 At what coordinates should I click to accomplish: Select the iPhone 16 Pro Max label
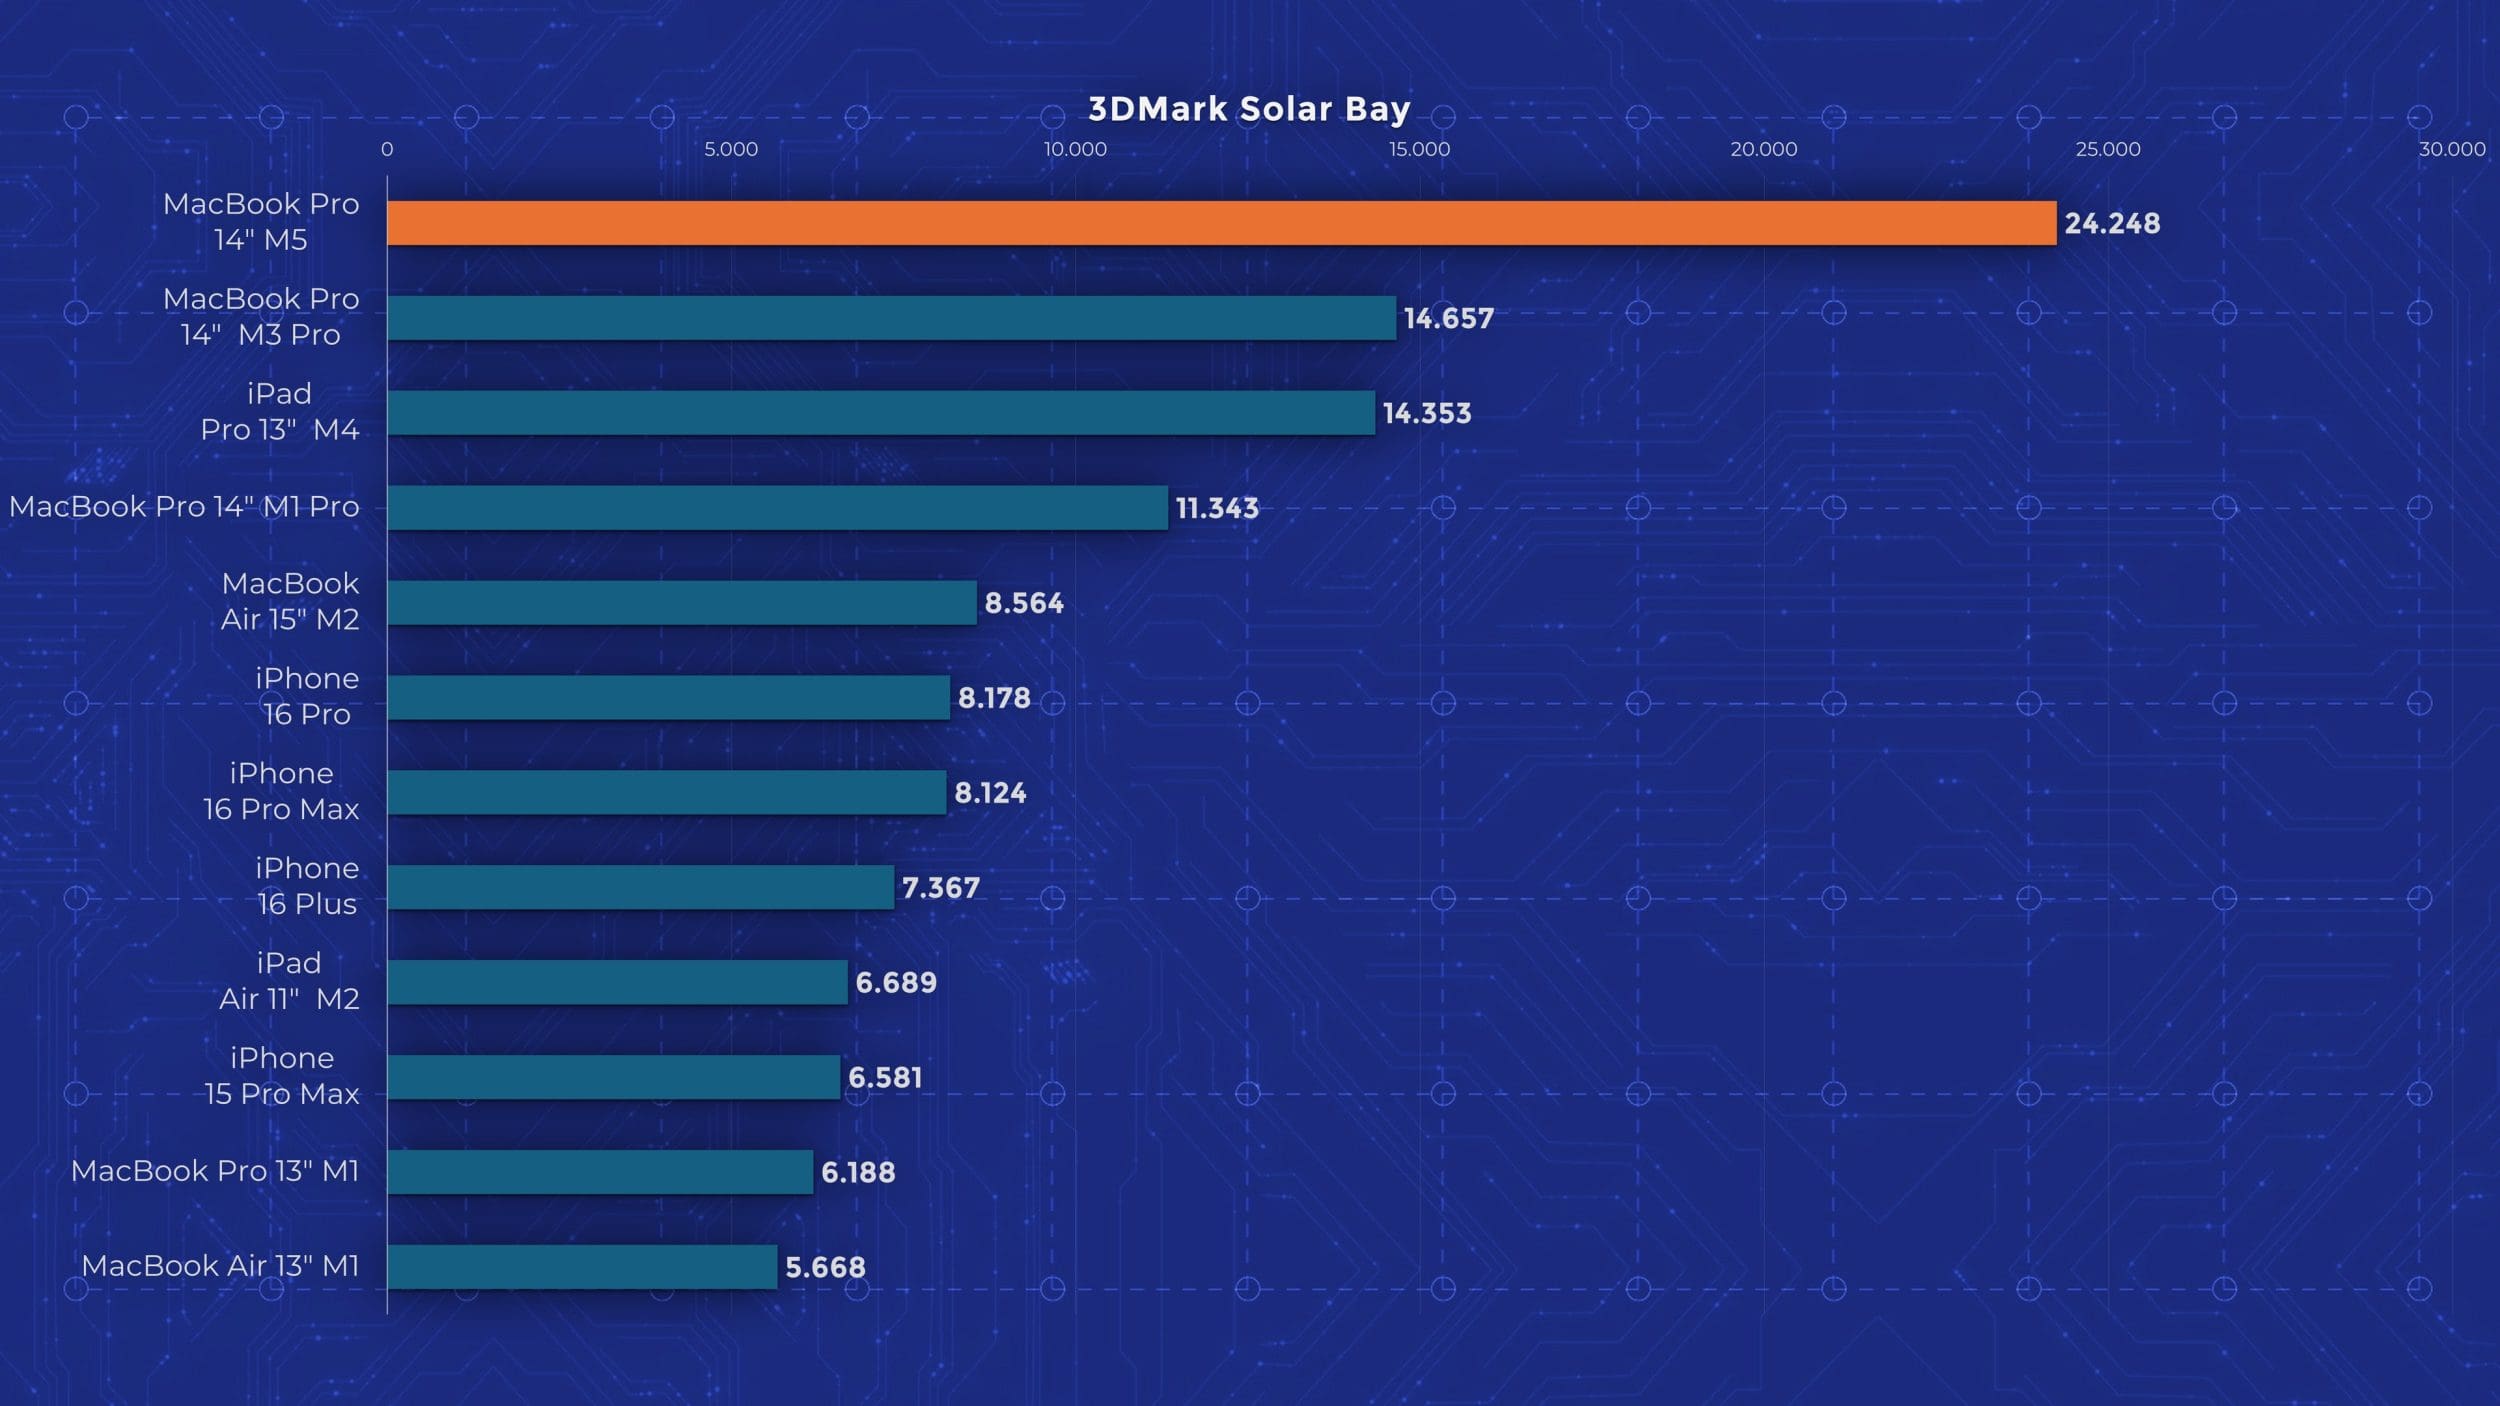point(281,791)
